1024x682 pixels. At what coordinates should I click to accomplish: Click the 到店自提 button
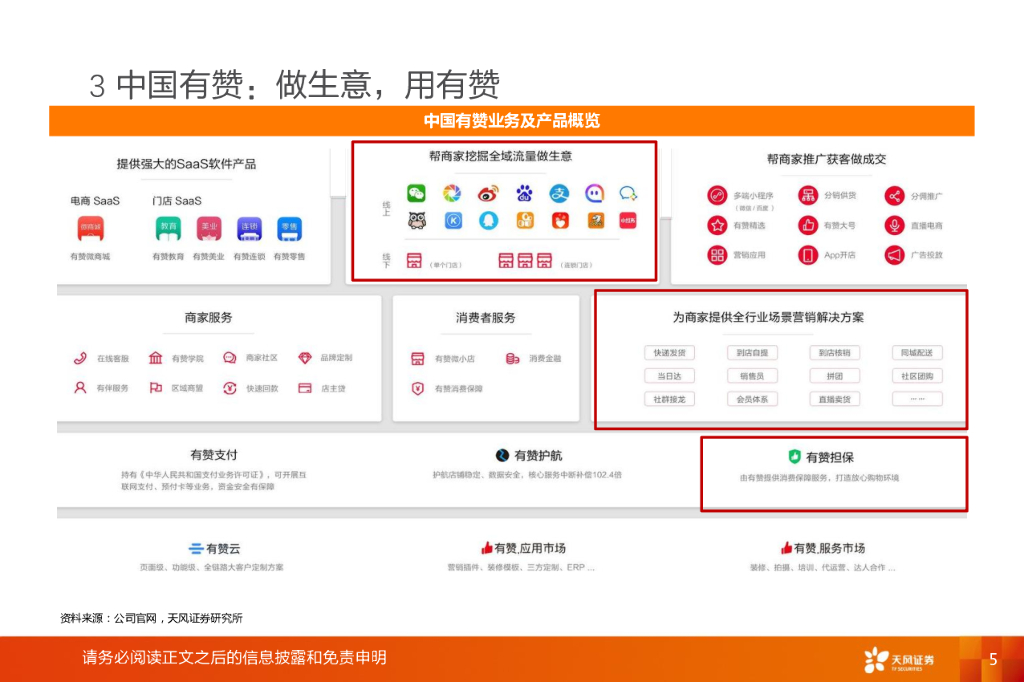click(x=752, y=353)
